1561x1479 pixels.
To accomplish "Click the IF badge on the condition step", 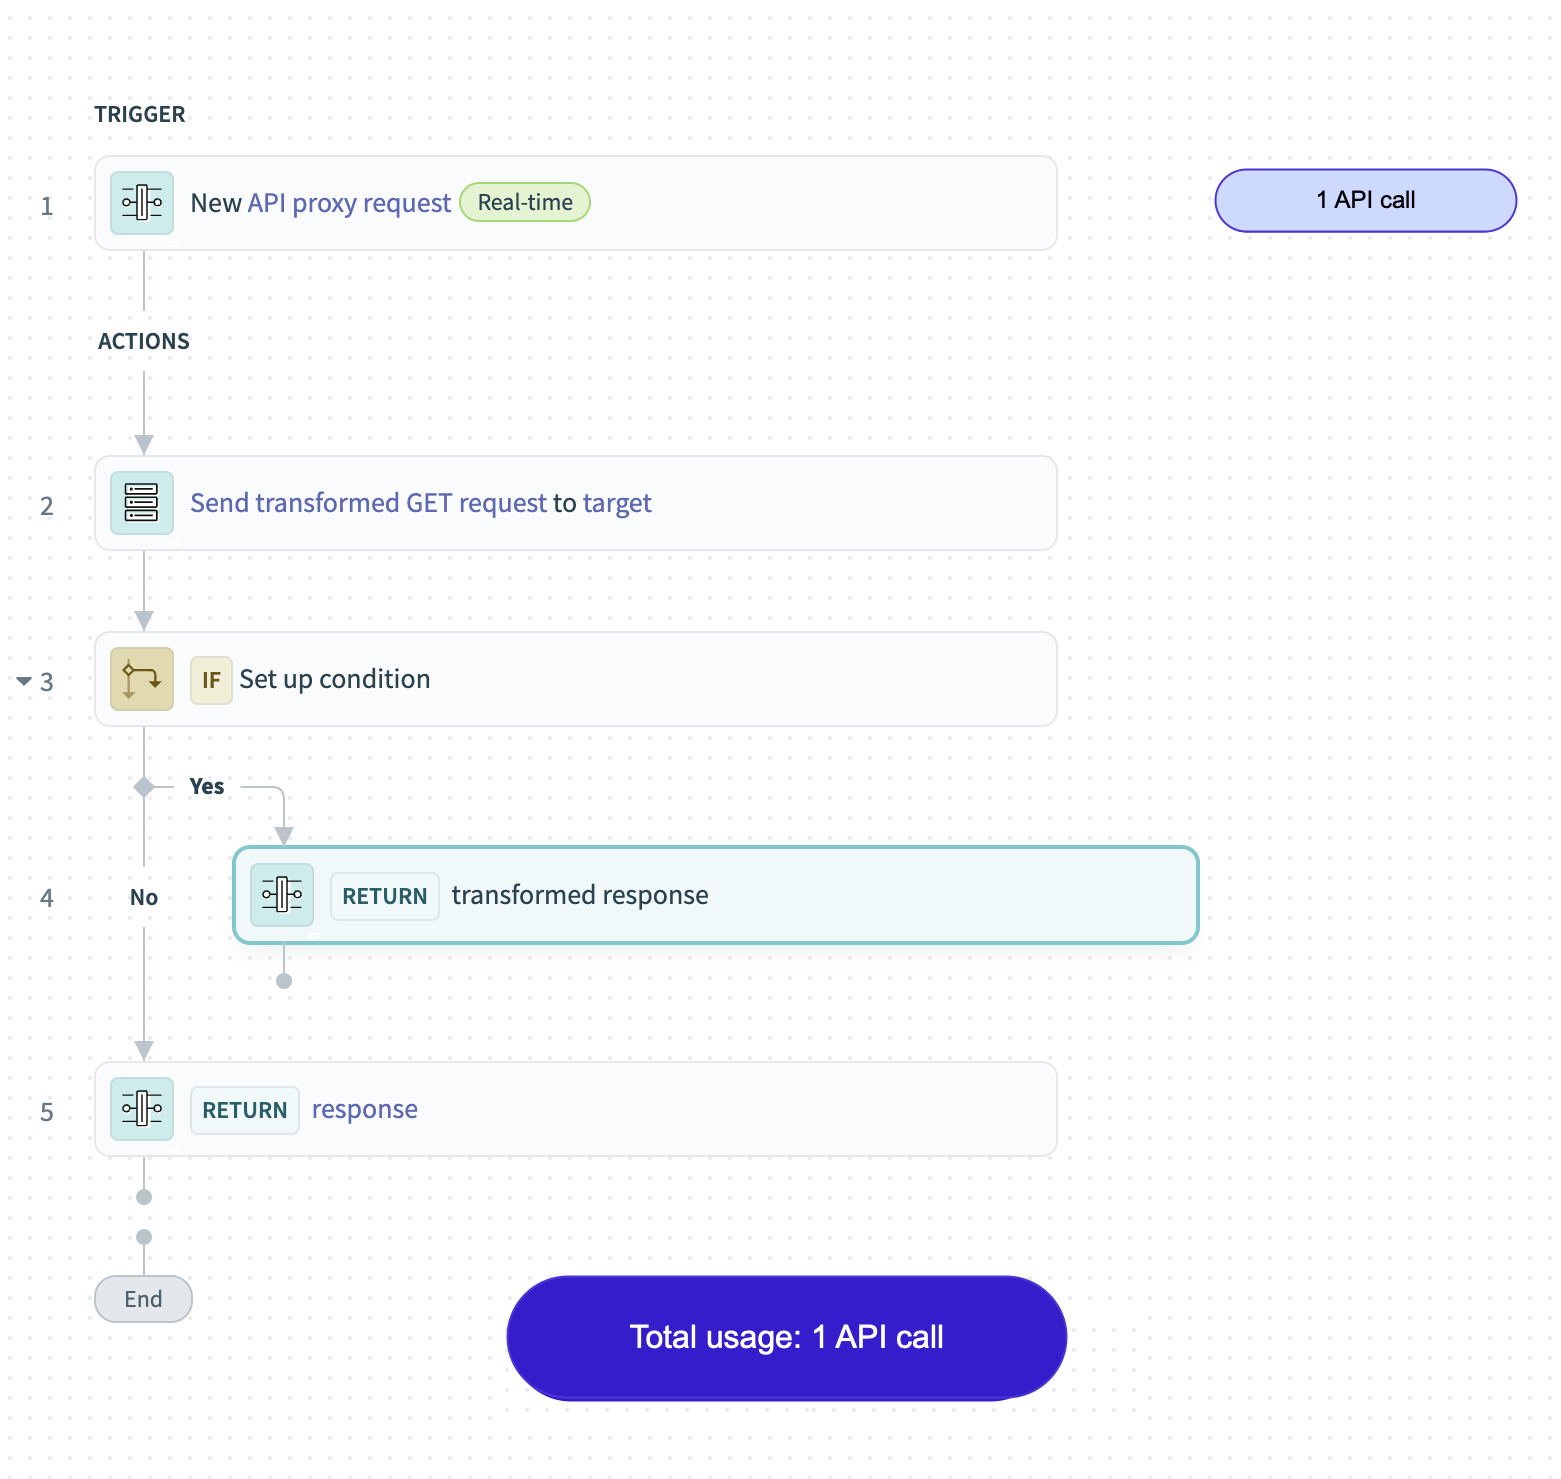I will (211, 679).
